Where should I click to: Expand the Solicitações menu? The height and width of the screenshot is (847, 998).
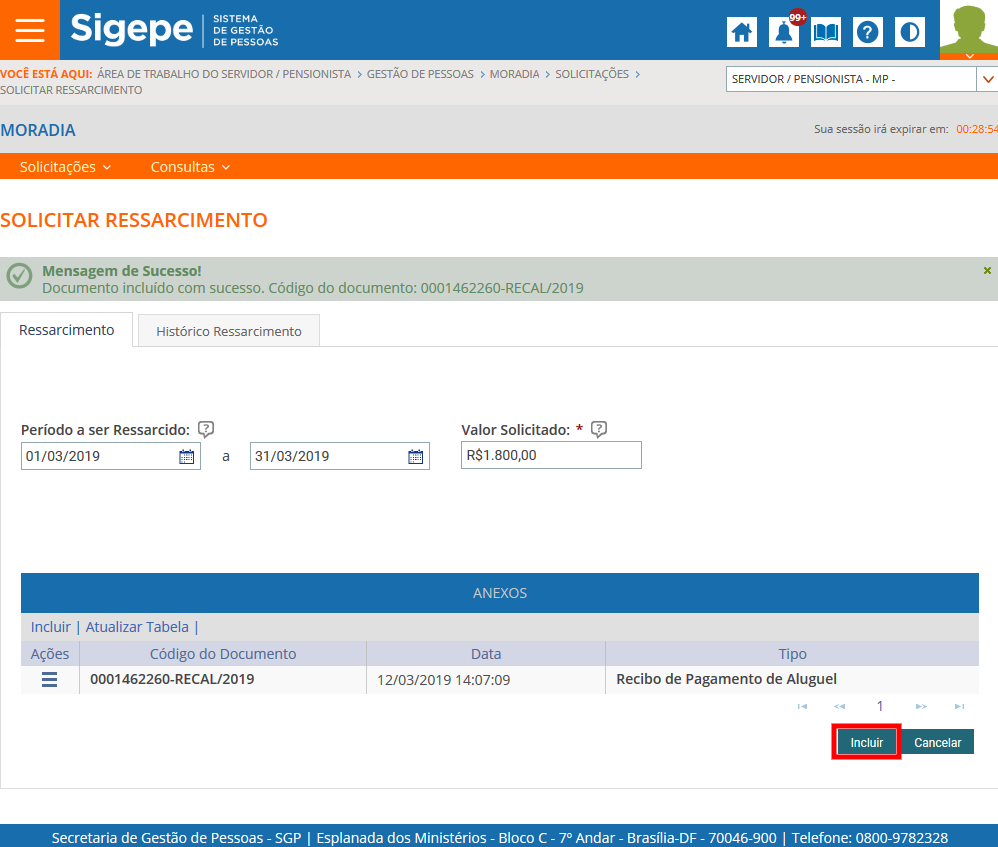(x=66, y=167)
